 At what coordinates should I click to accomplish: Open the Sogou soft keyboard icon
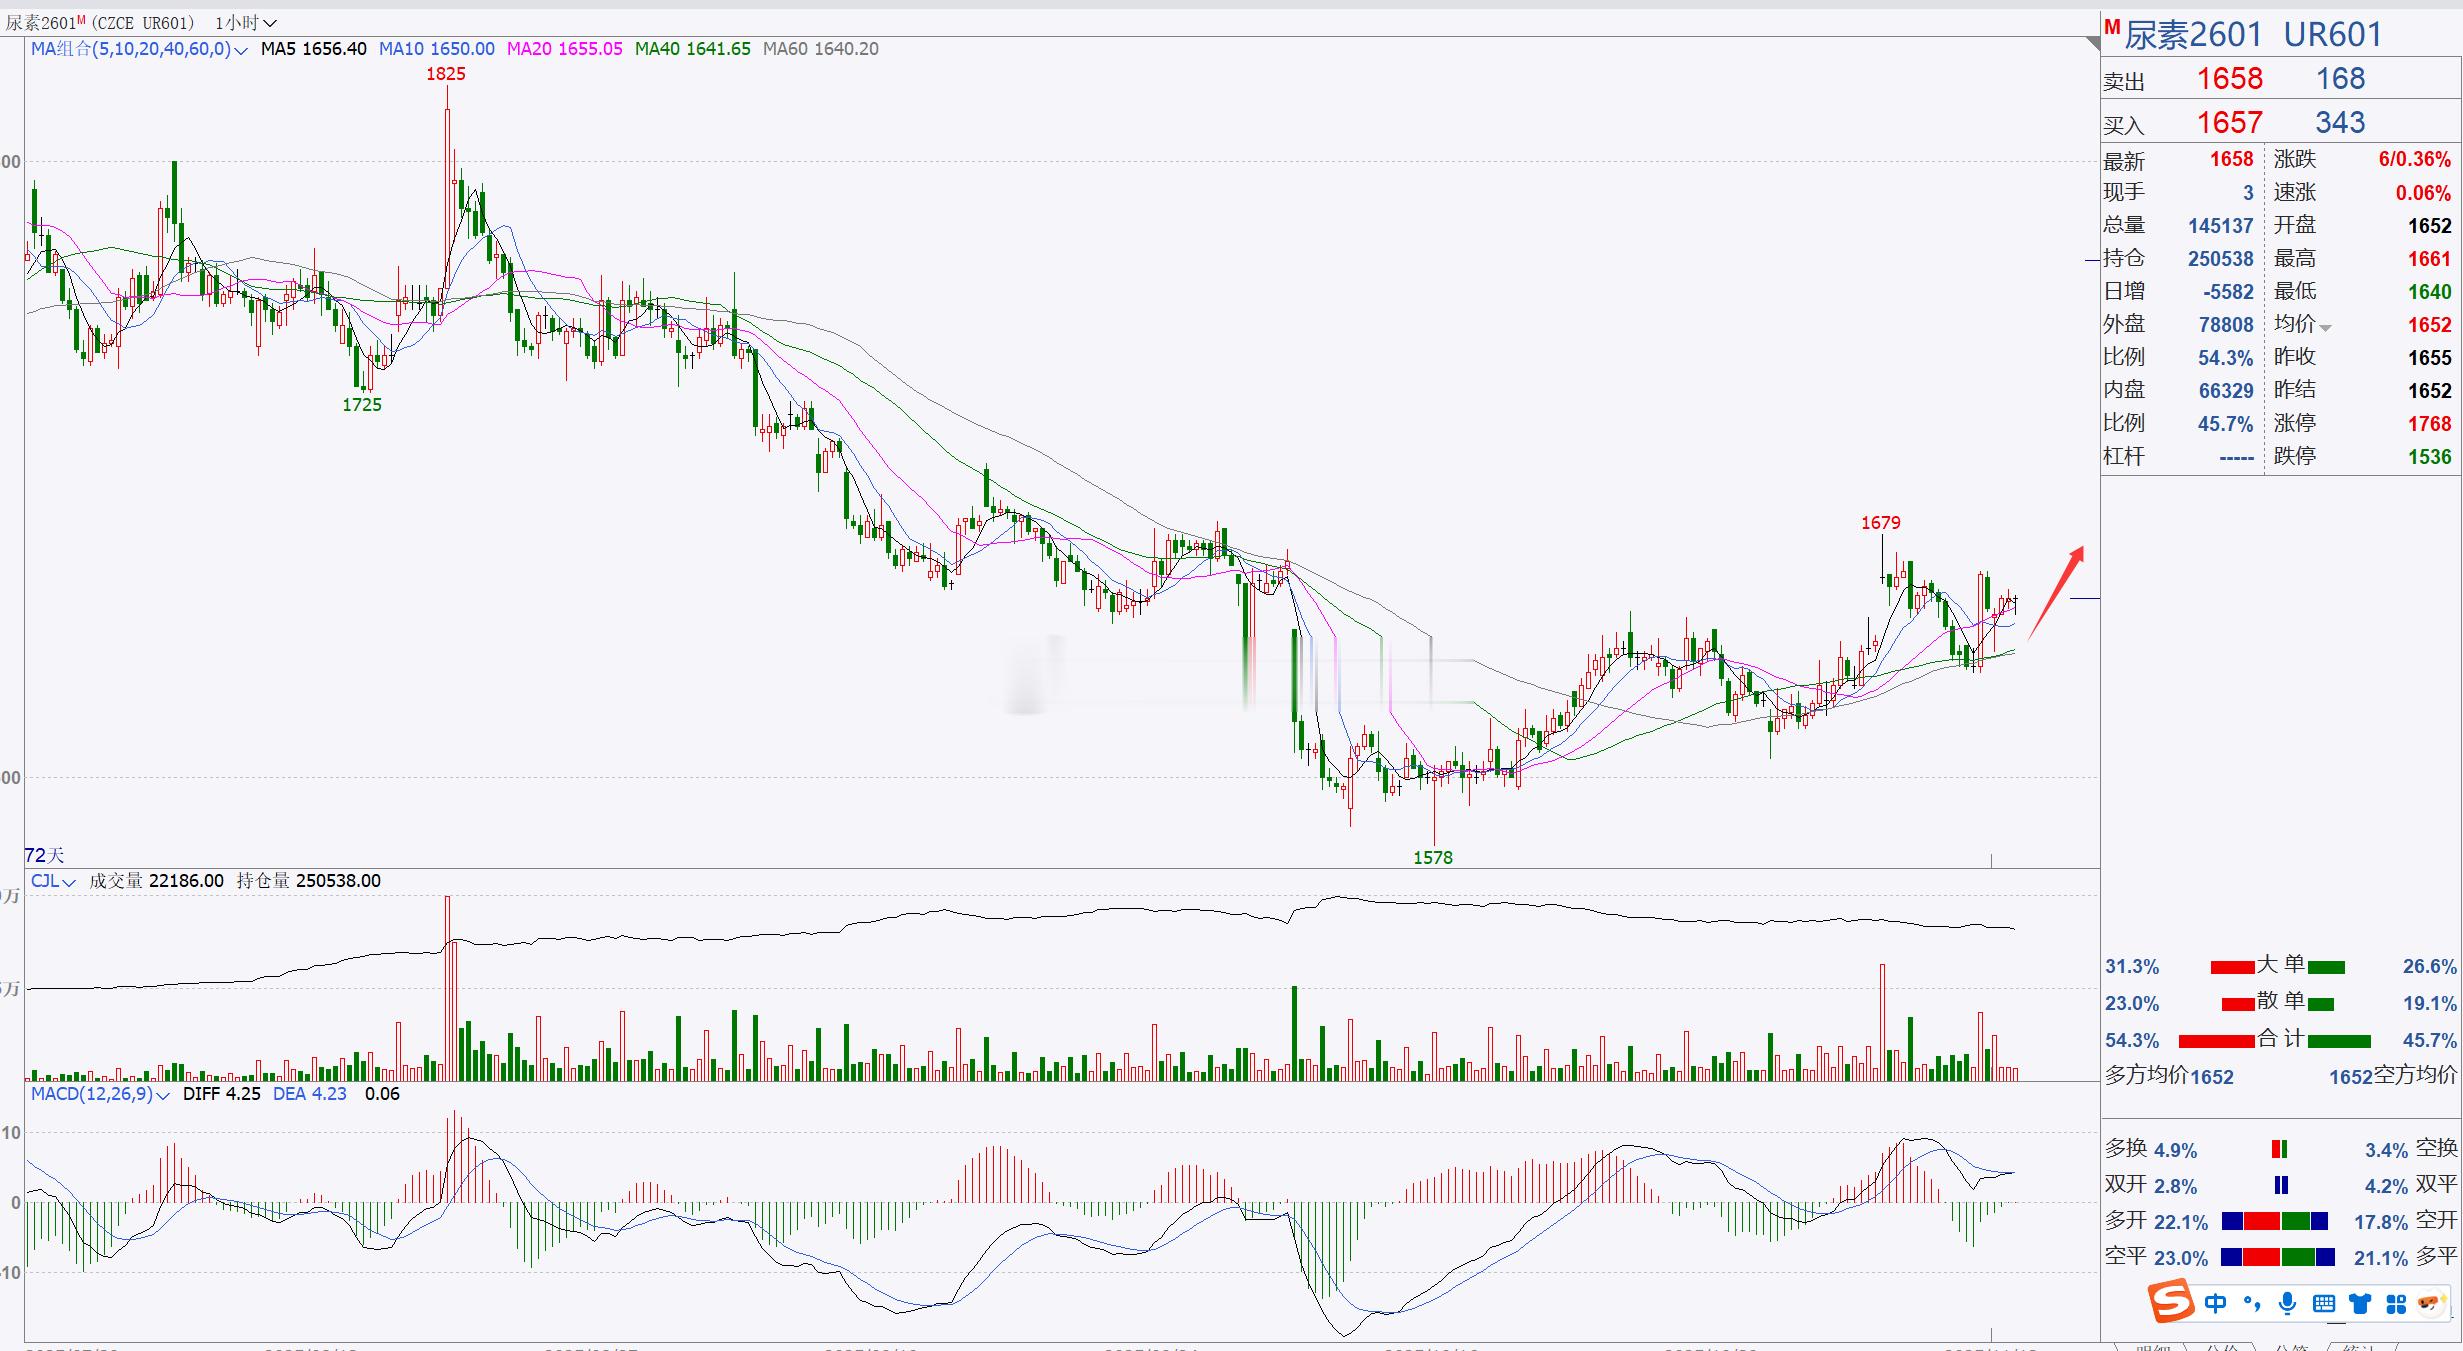(2324, 1303)
